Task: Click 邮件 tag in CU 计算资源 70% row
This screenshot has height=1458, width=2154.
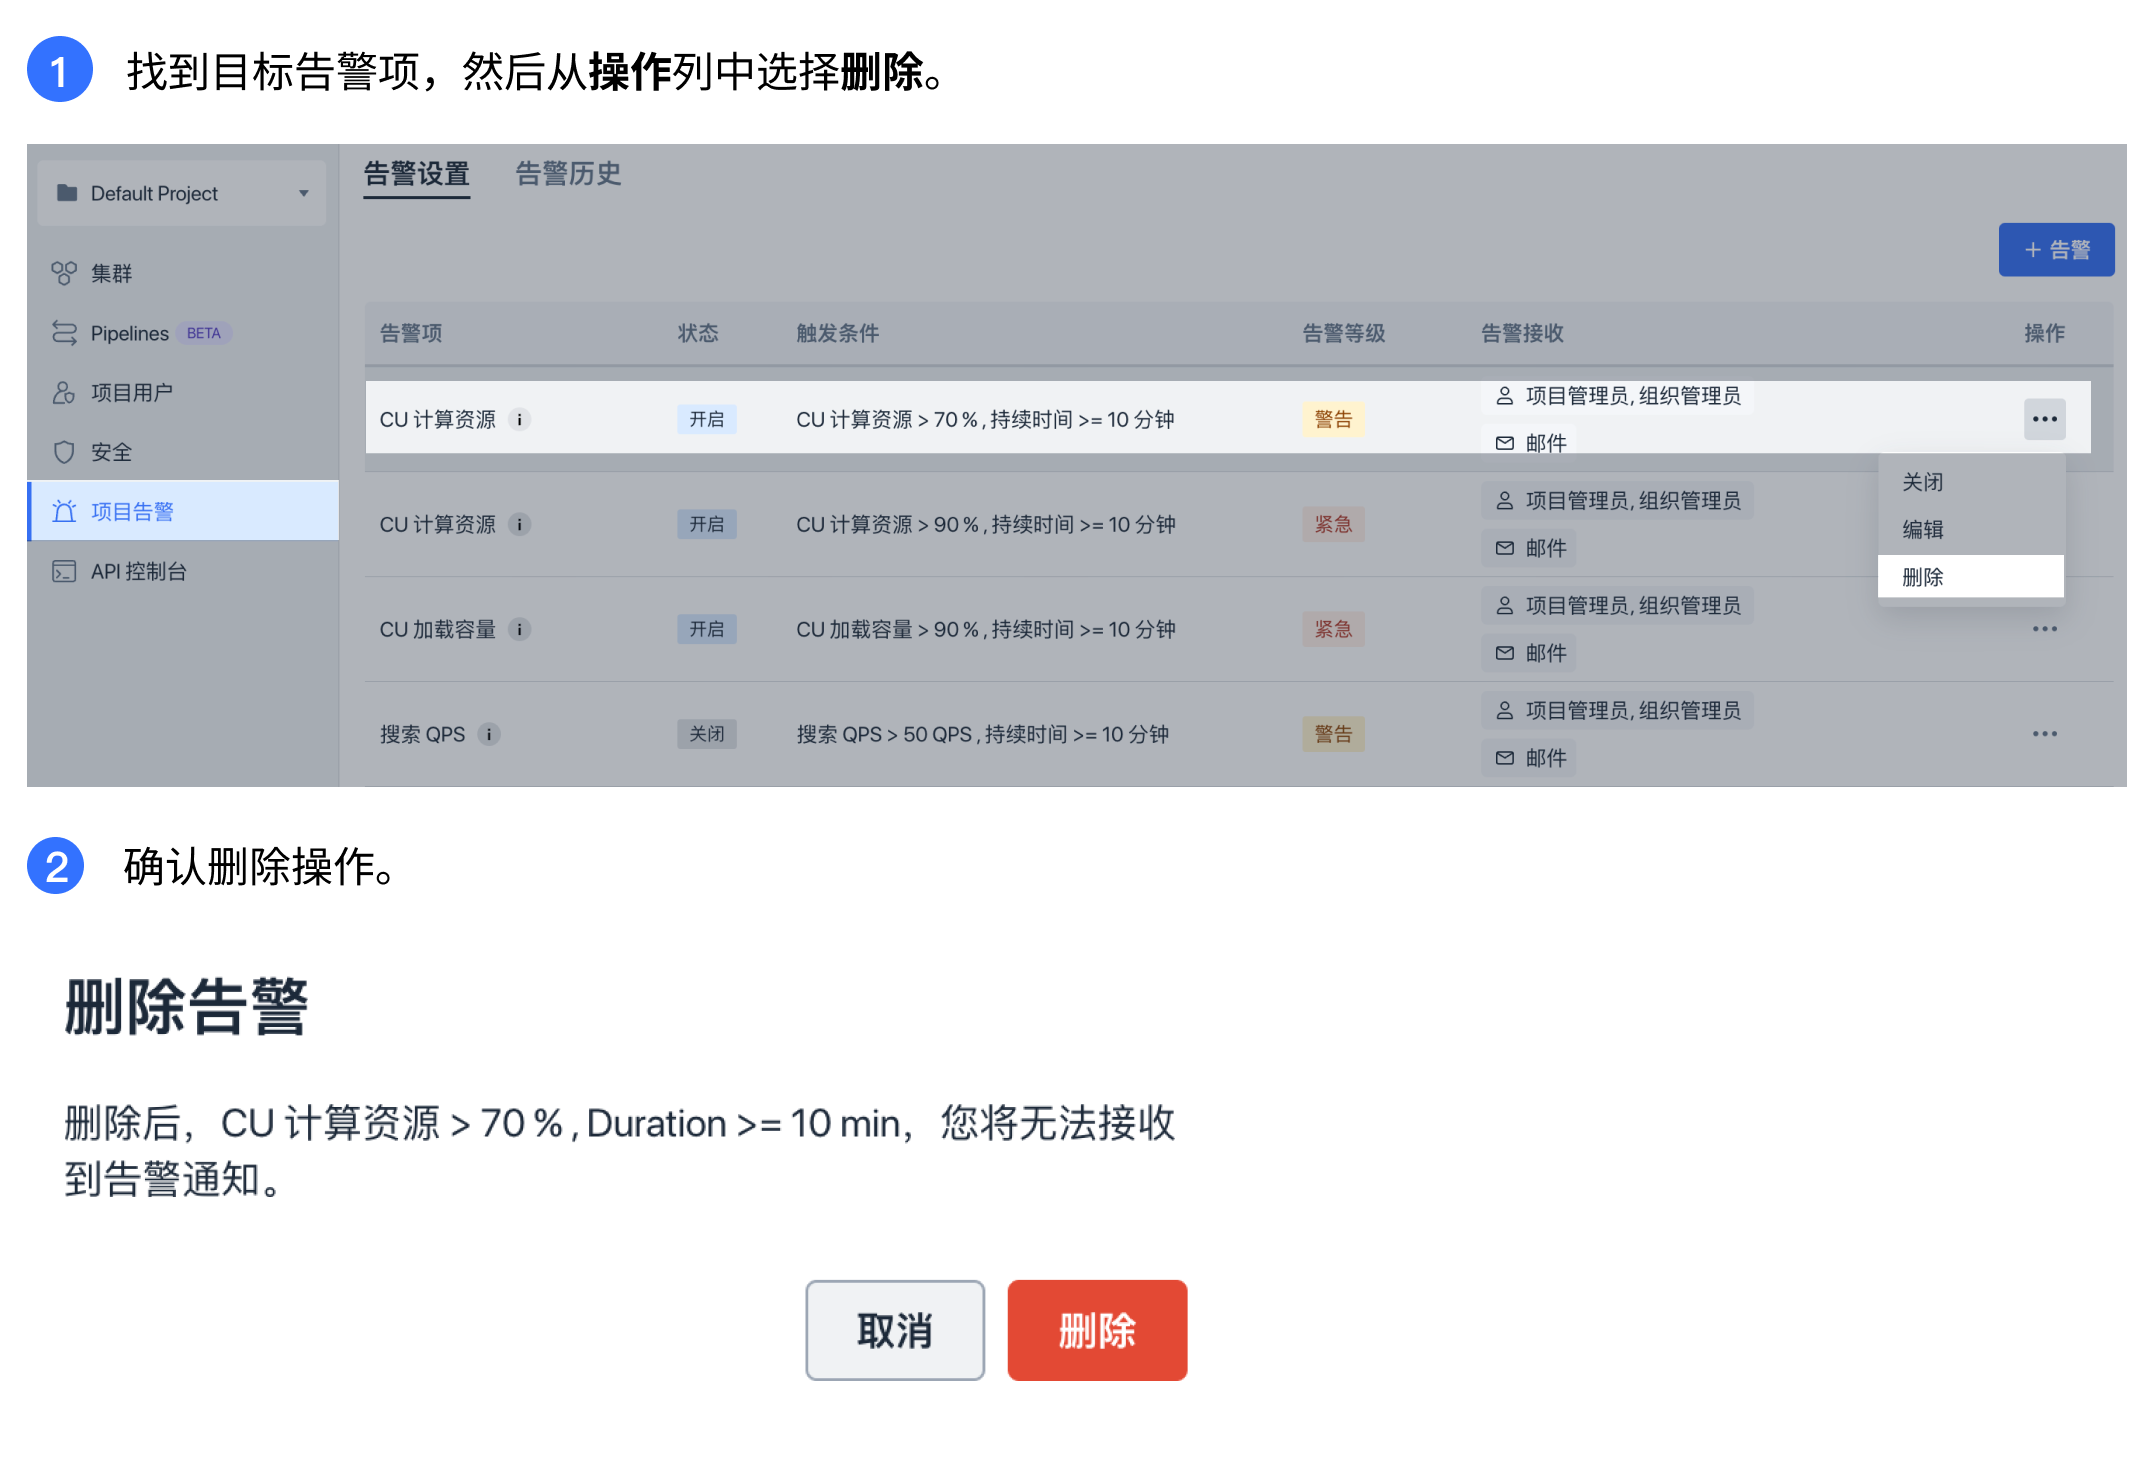Action: point(1529,442)
